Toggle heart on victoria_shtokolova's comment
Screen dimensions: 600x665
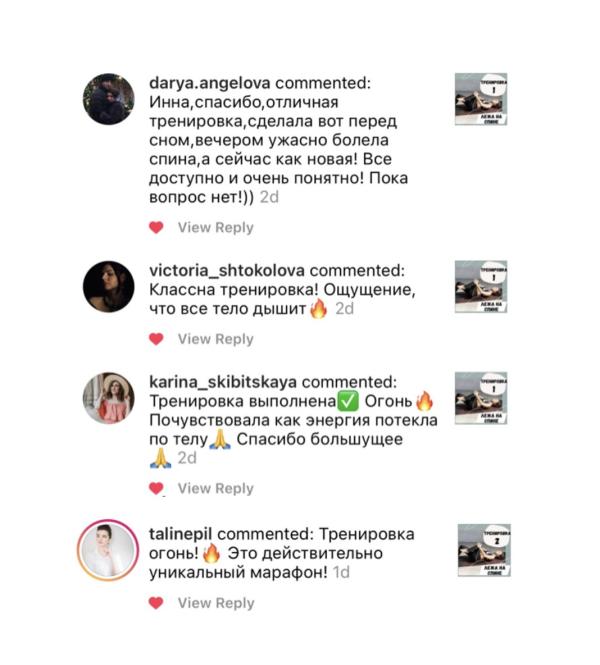pos(156,339)
